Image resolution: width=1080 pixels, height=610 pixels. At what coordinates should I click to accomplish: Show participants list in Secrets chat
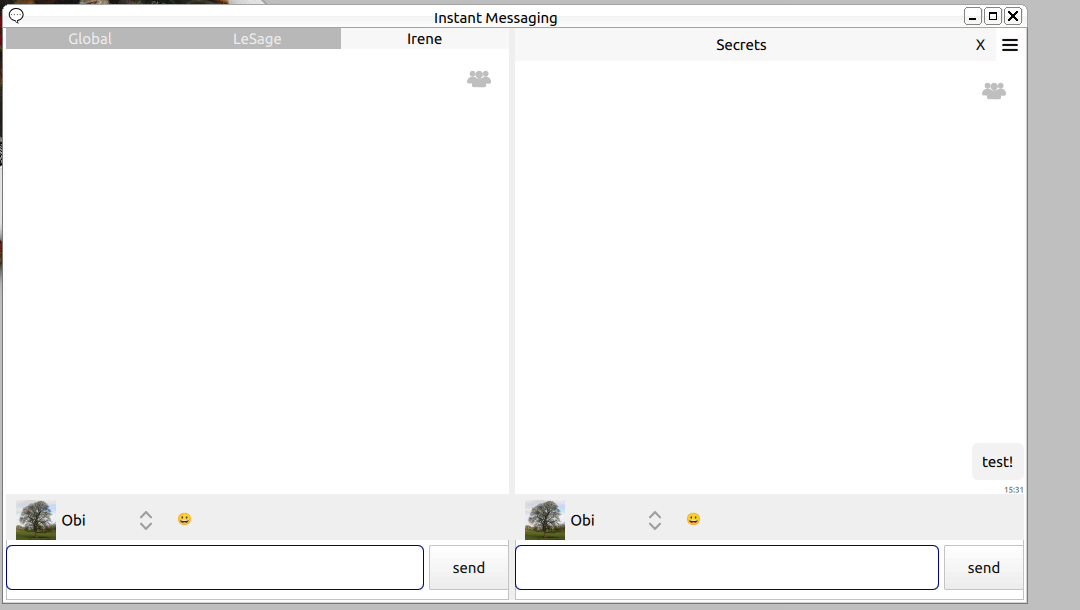pyautogui.click(x=993, y=91)
